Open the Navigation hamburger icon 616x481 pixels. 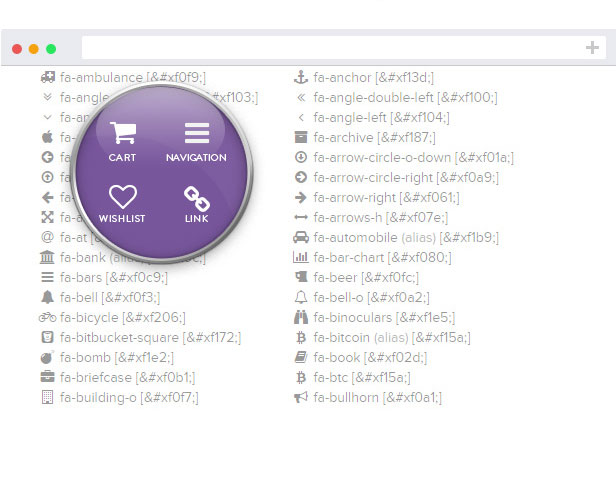(x=196, y=133)
